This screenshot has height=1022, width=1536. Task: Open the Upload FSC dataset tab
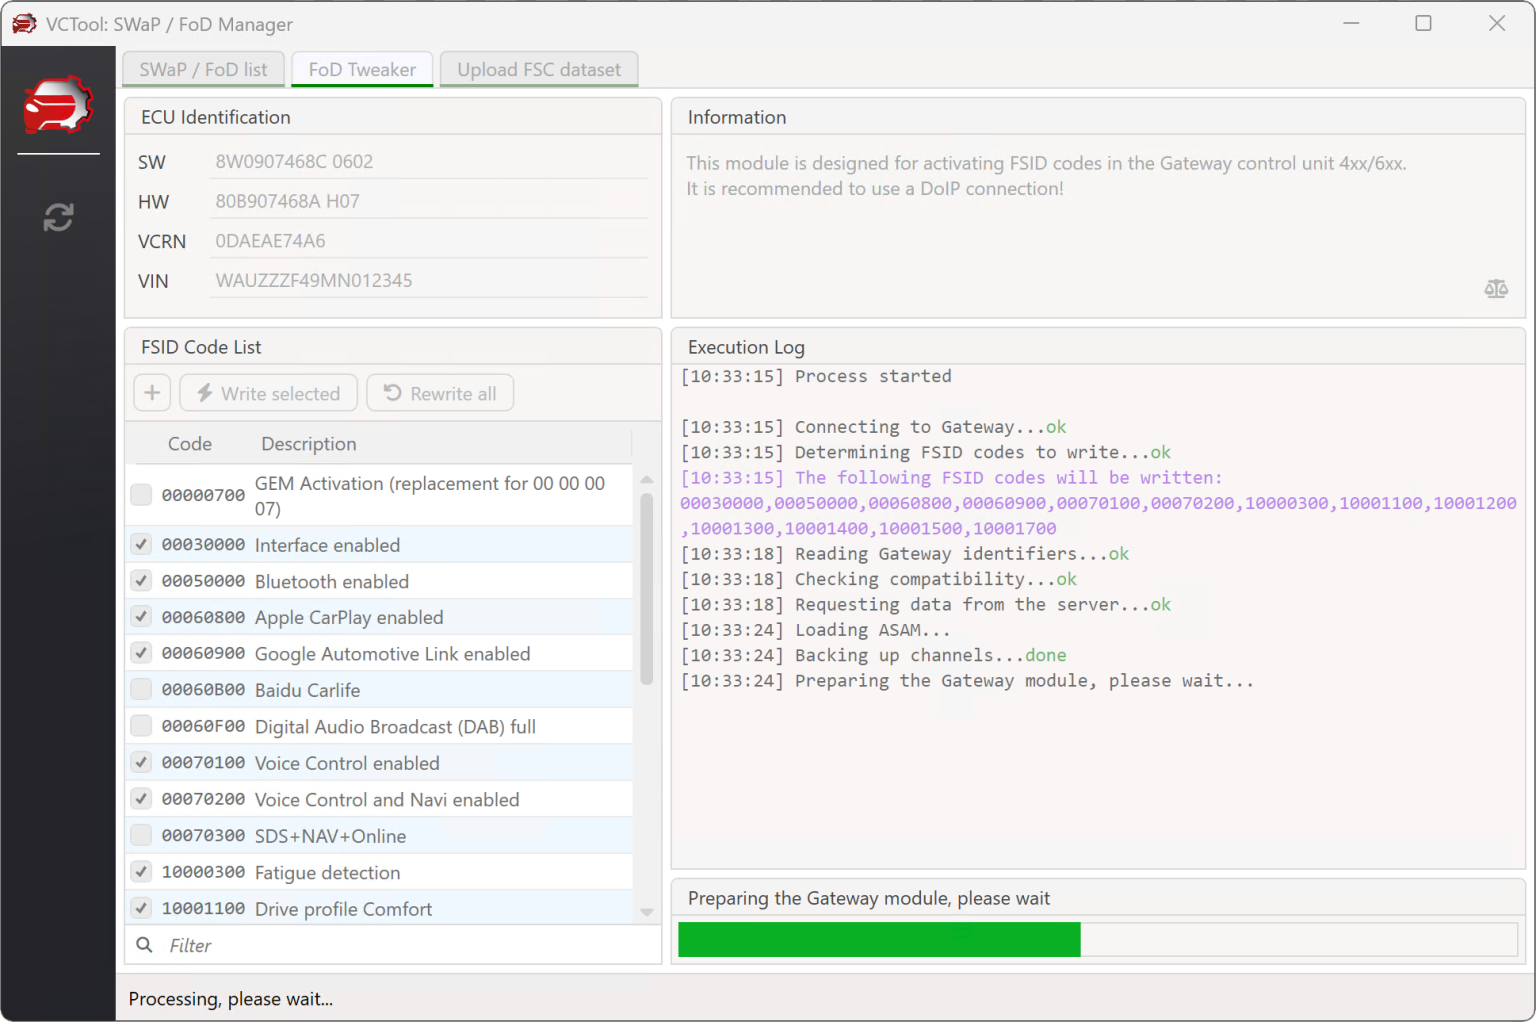coord(538,69)
